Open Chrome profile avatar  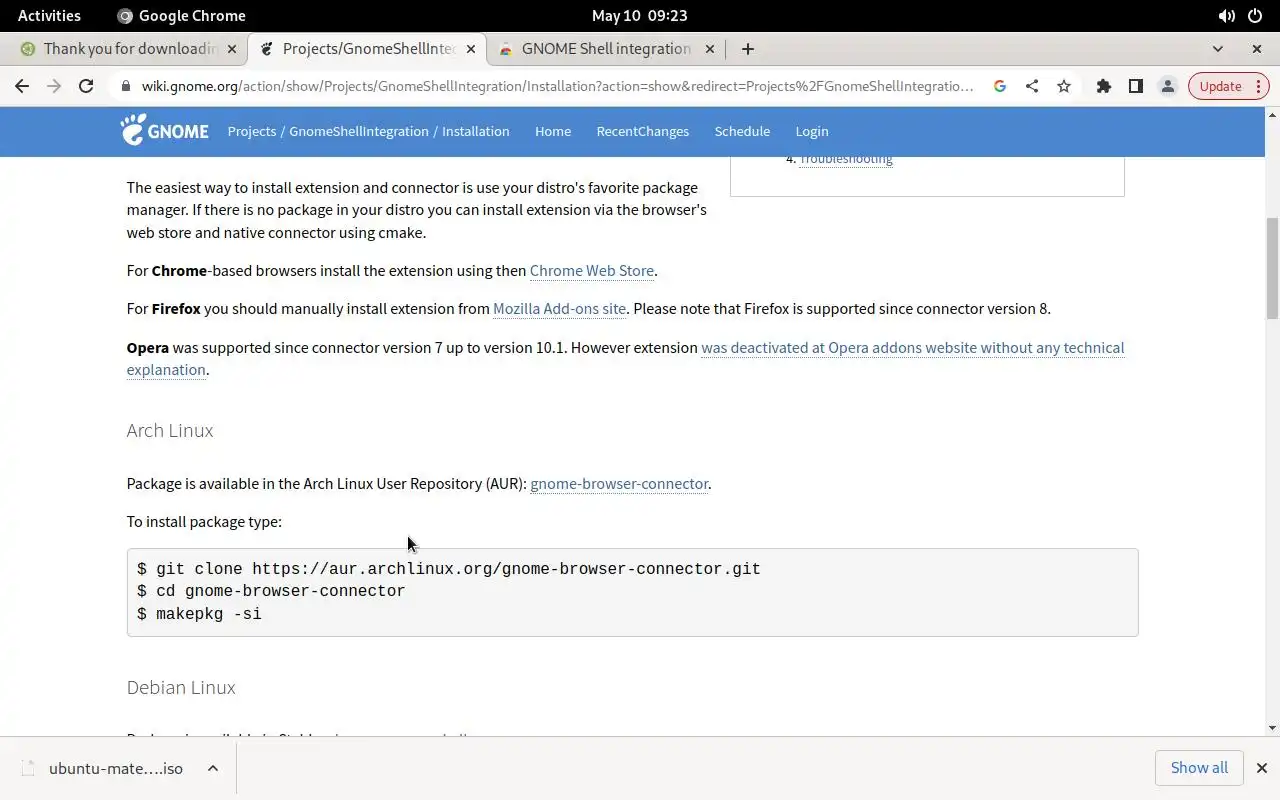[1167, 86]
